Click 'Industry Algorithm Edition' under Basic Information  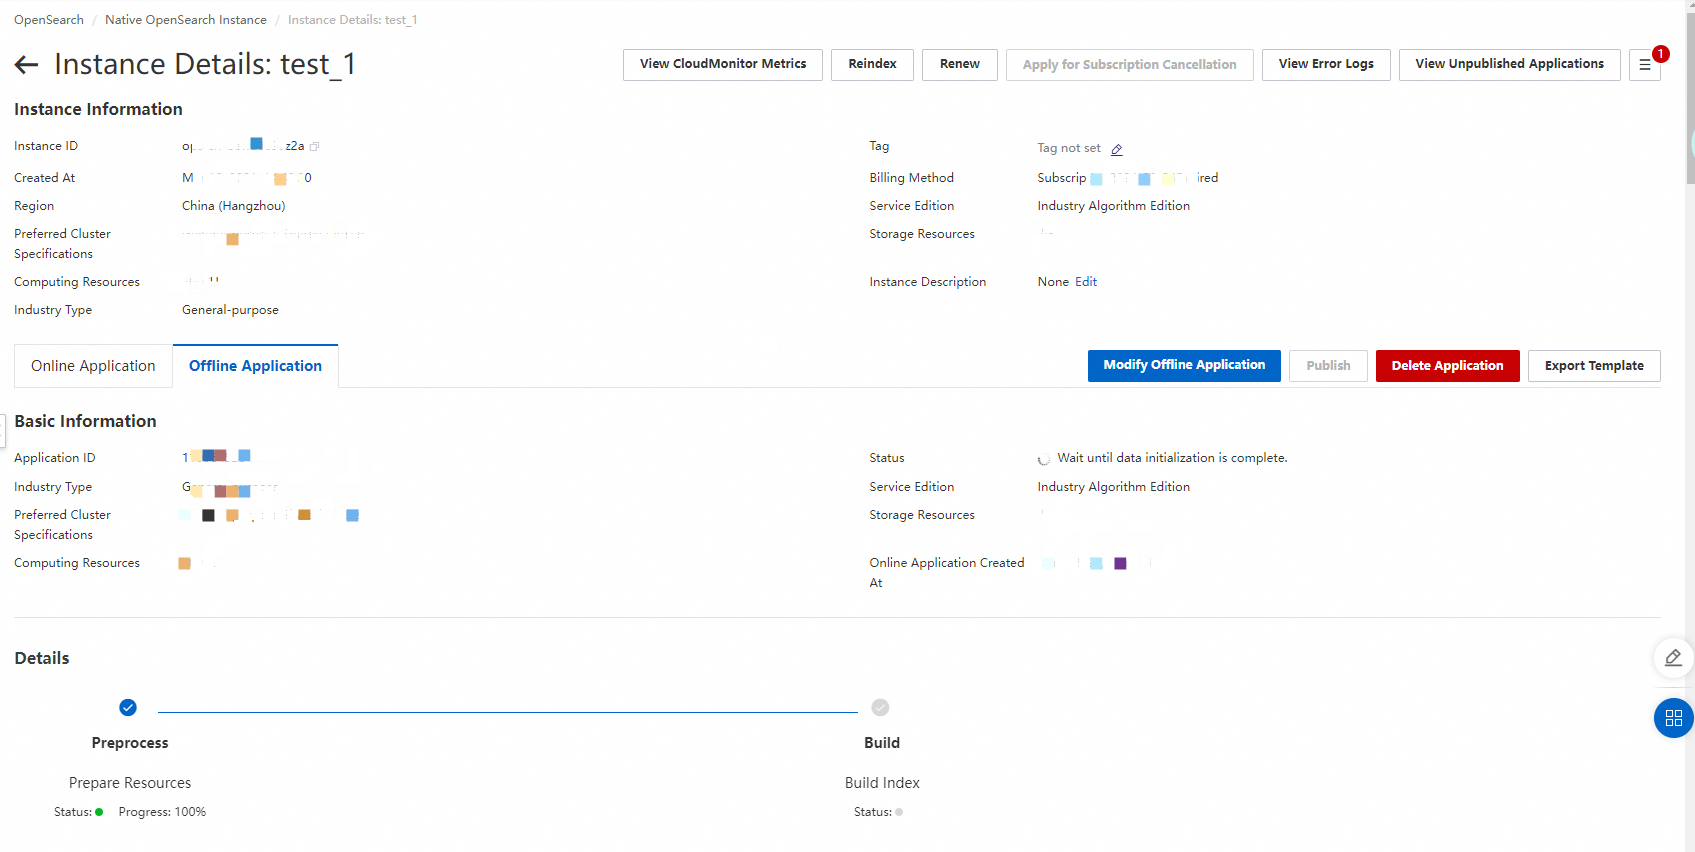point(1114,487)
